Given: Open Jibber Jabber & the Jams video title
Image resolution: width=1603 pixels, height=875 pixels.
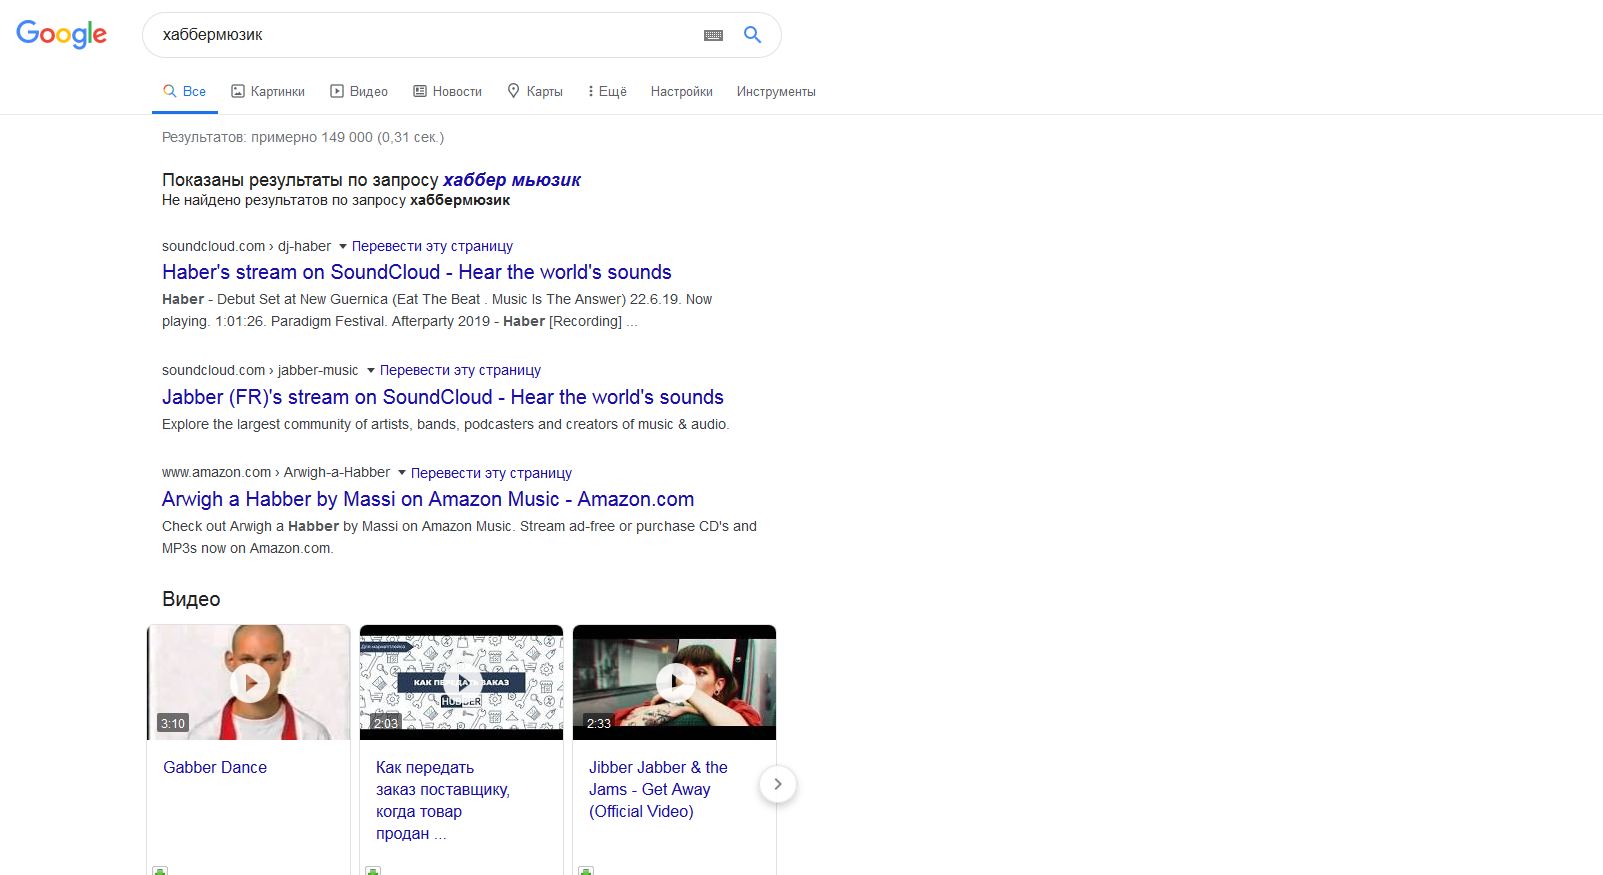Looking at the screenshot, I should [x=658, y=789].
